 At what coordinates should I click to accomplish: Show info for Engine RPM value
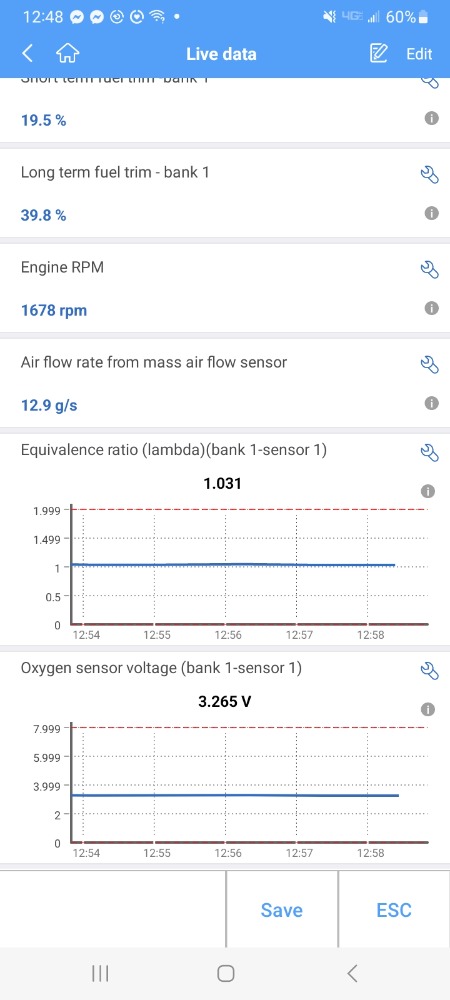tap(432, 309)
